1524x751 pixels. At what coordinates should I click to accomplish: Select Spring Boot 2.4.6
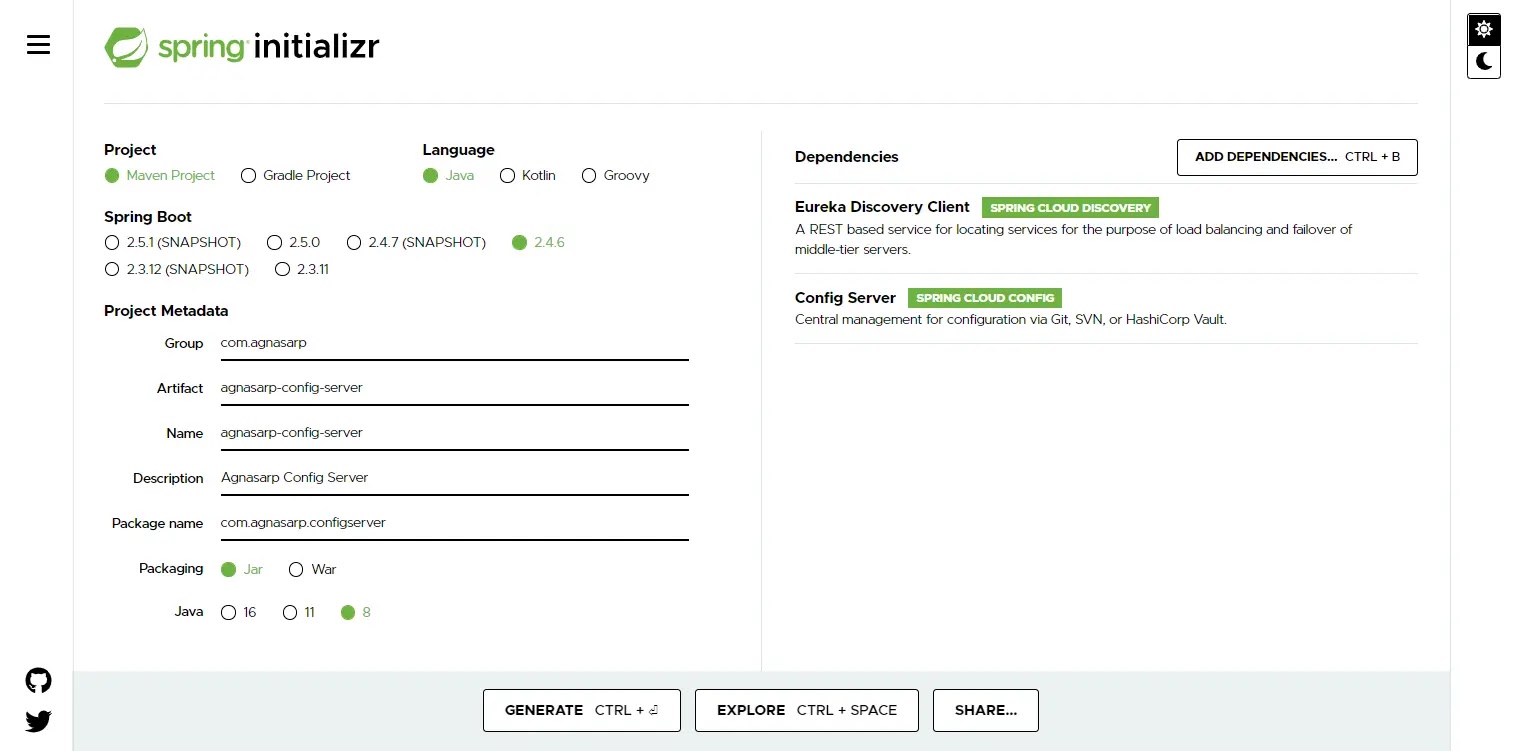click(x=538, y=242)
